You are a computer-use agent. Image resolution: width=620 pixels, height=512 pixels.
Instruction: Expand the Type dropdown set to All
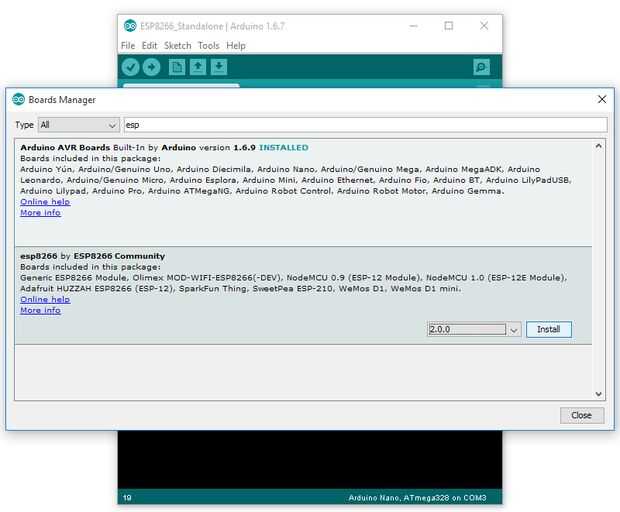(79, 125)
